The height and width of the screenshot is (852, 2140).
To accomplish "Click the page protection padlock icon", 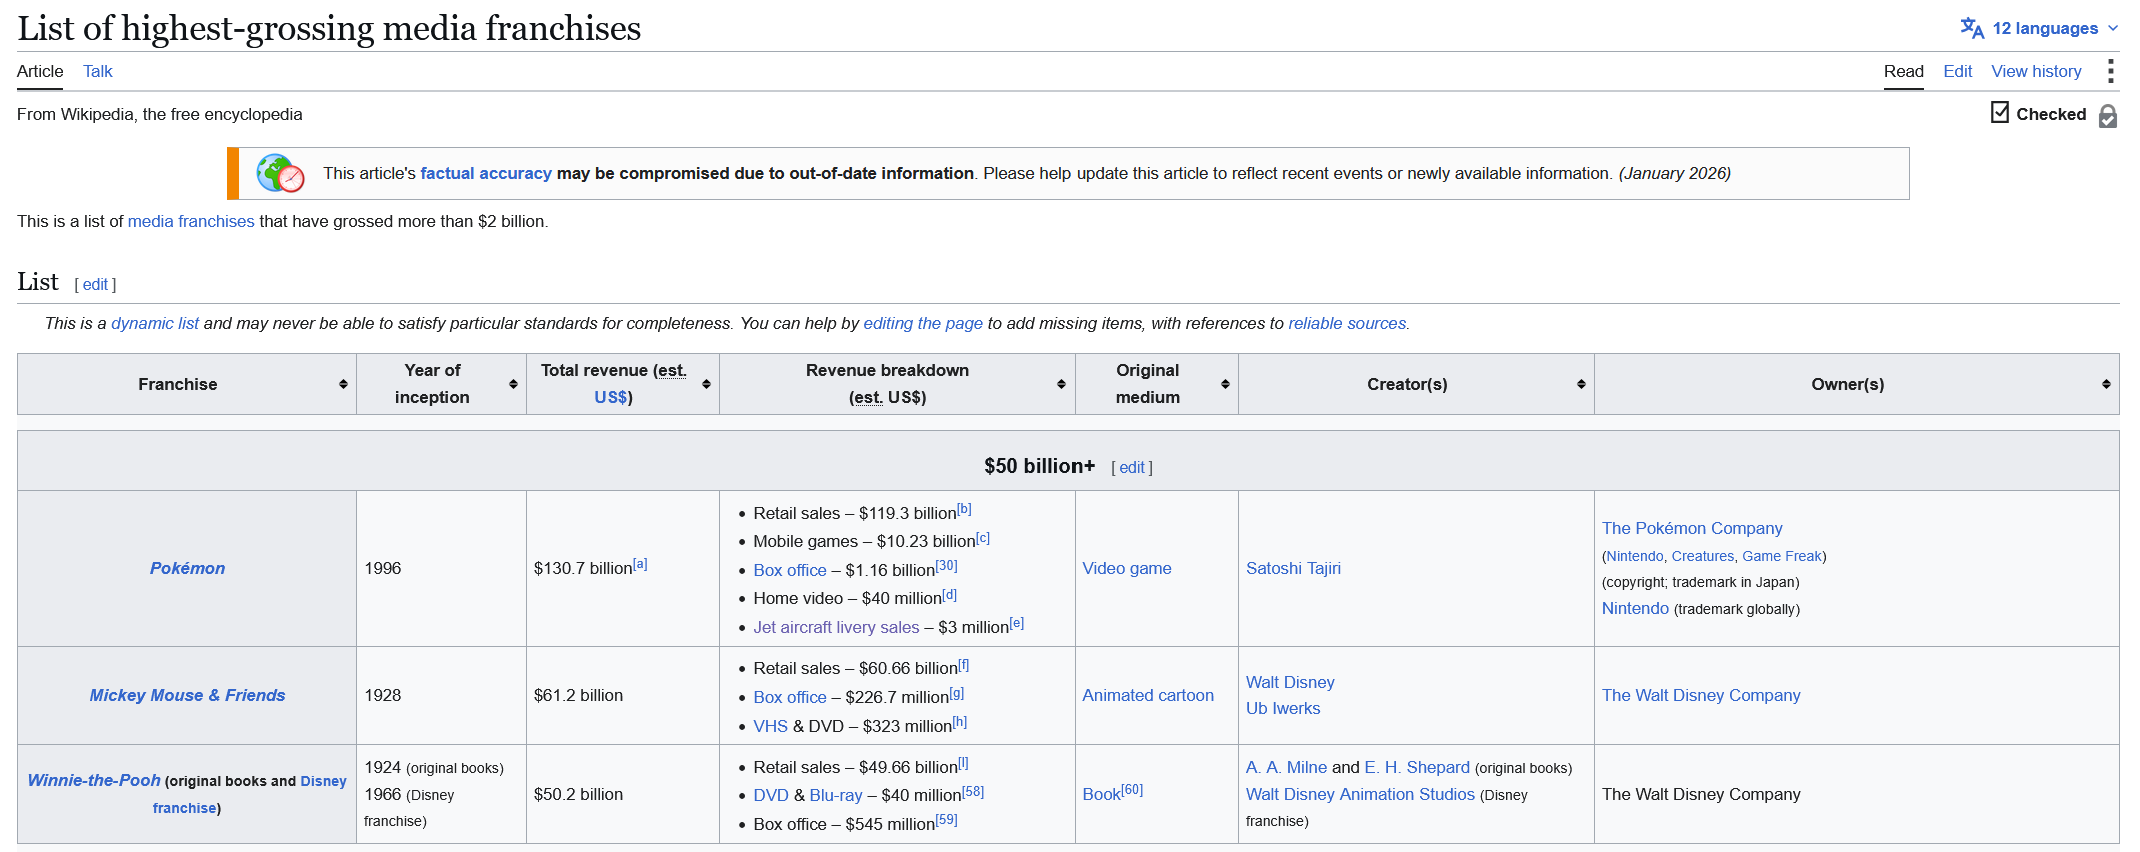I will (2108, 116).
